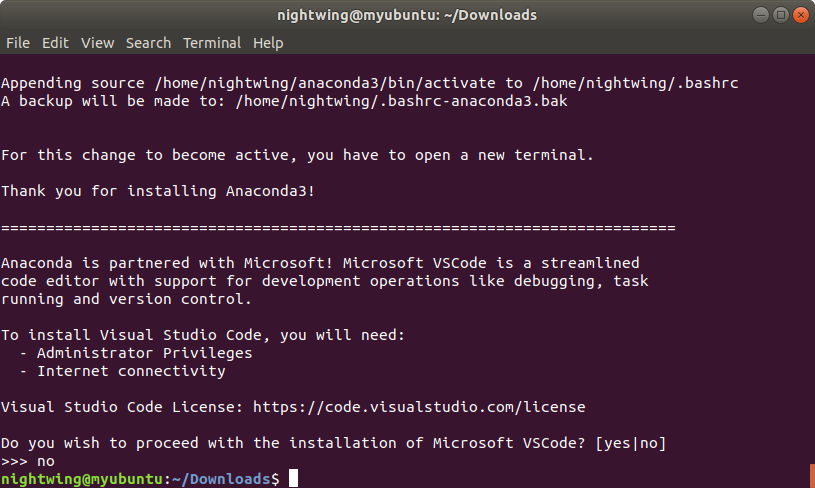The height and width of the screenshot is (488, 815).
Task: Open the Terminal menu
Action: click(x=212, y=43)
